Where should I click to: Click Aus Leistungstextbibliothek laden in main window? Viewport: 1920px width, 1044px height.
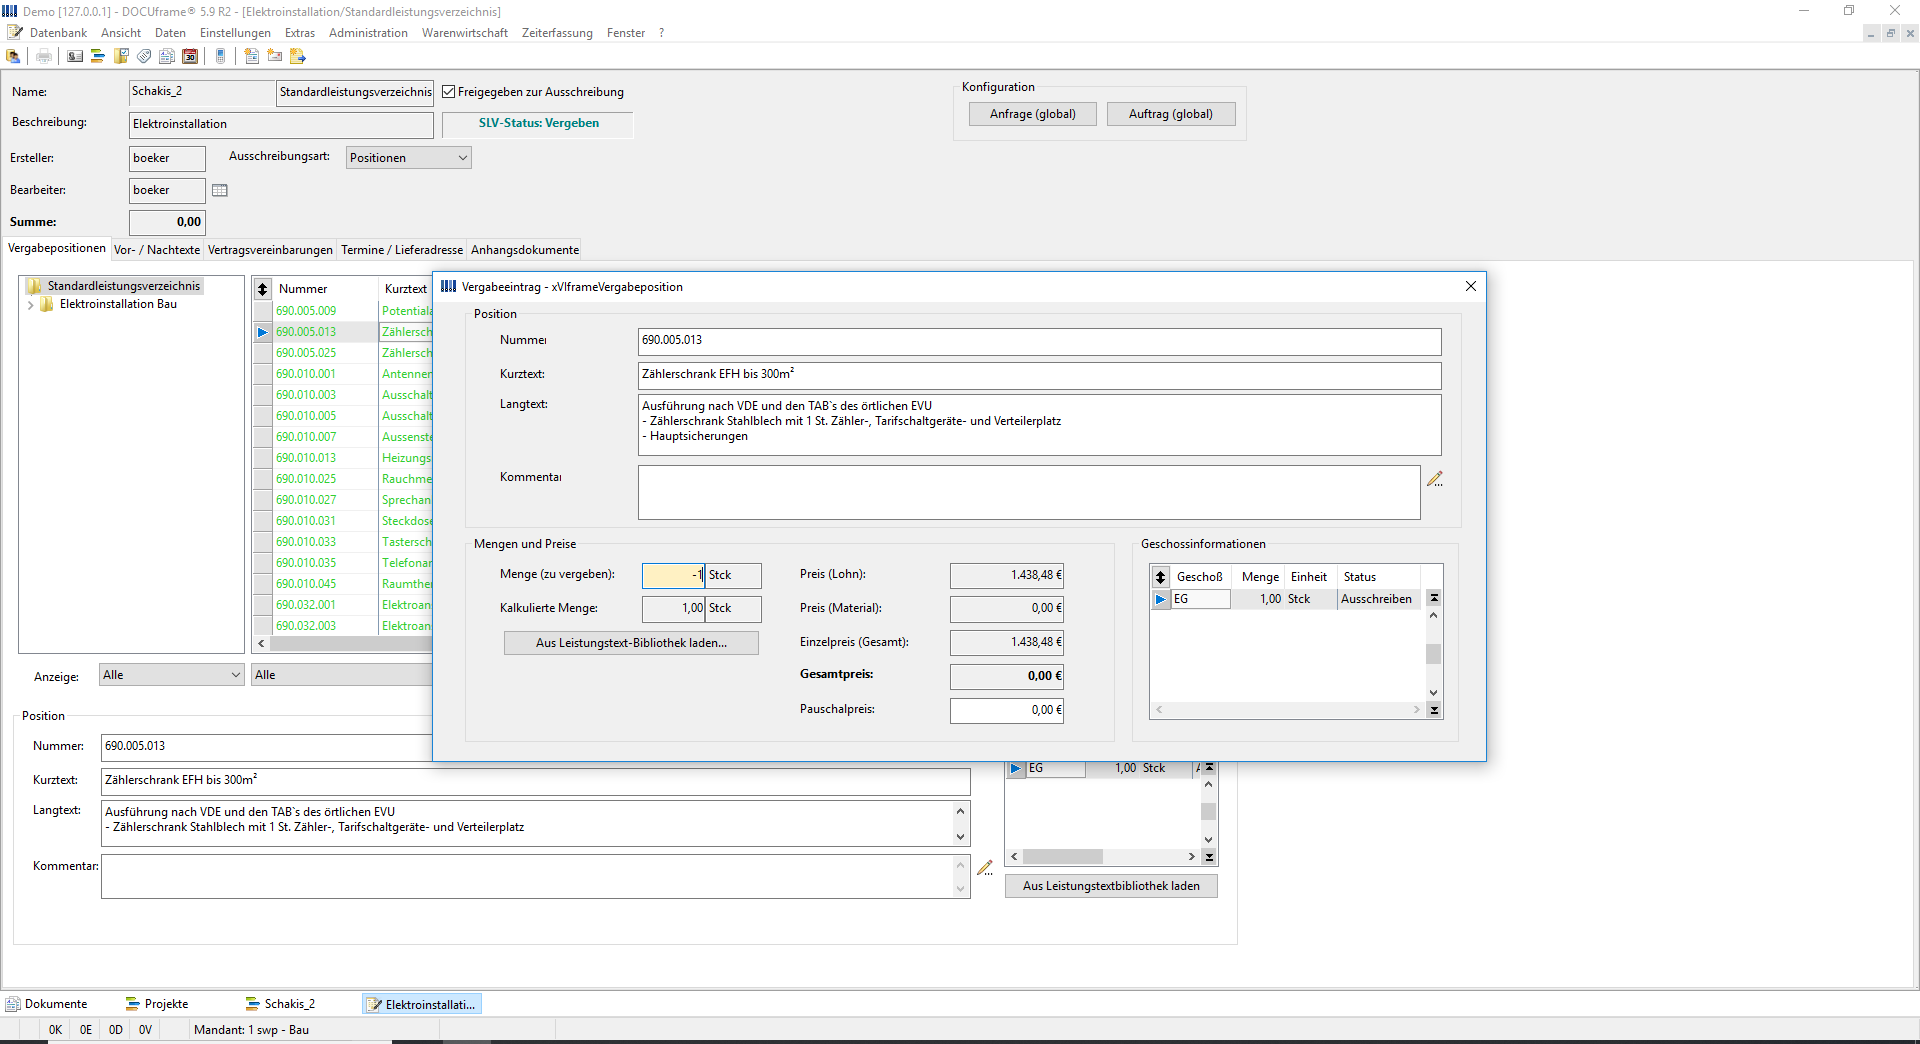click(x=1111, y=886)
